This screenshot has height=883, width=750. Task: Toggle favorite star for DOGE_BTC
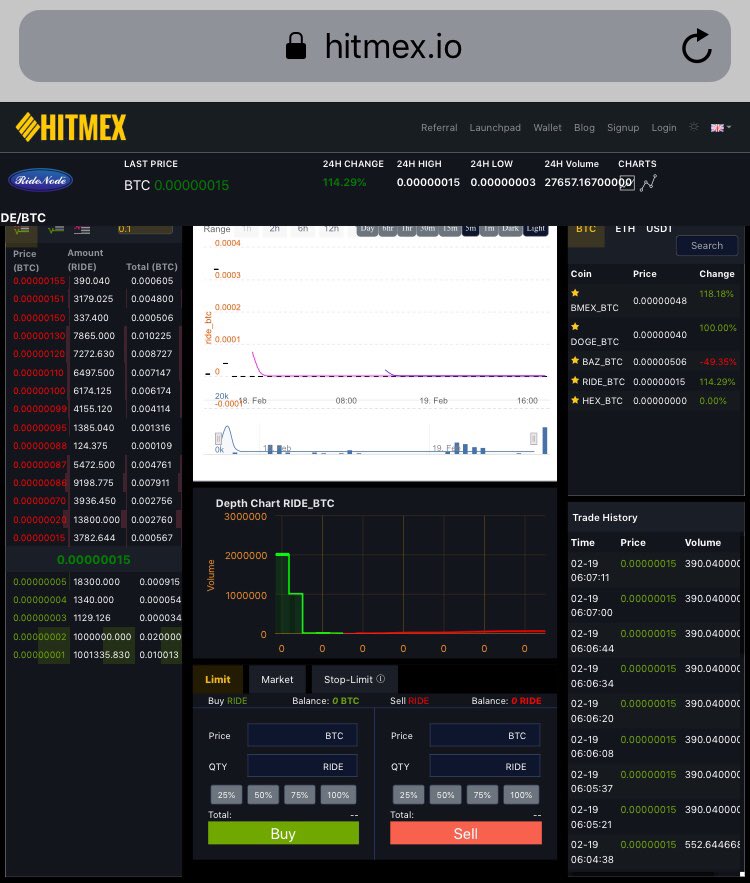click(x=575, y=327)
